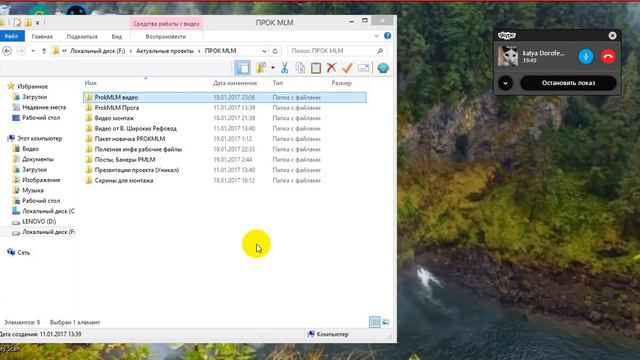
Task: Open Сеть in the navigation pane
Action: (23, 253)
